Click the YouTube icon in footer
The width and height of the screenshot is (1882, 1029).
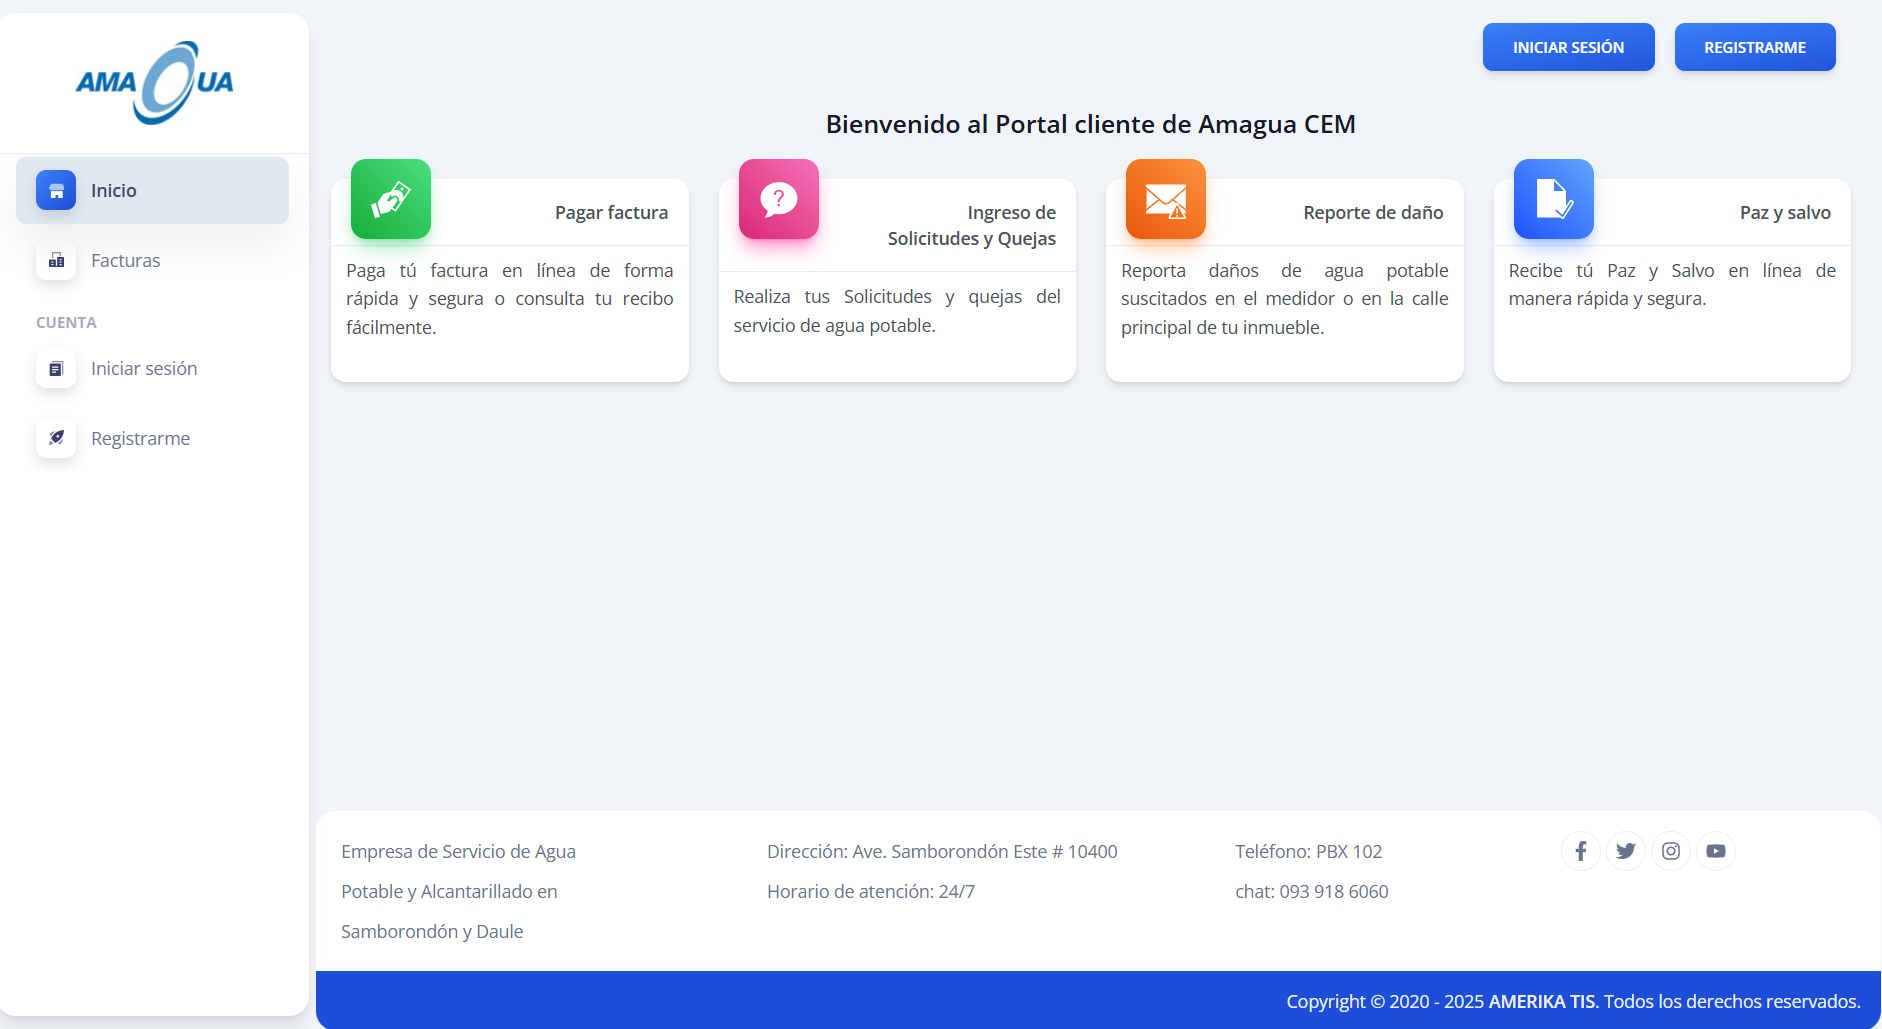(1715, 851)
